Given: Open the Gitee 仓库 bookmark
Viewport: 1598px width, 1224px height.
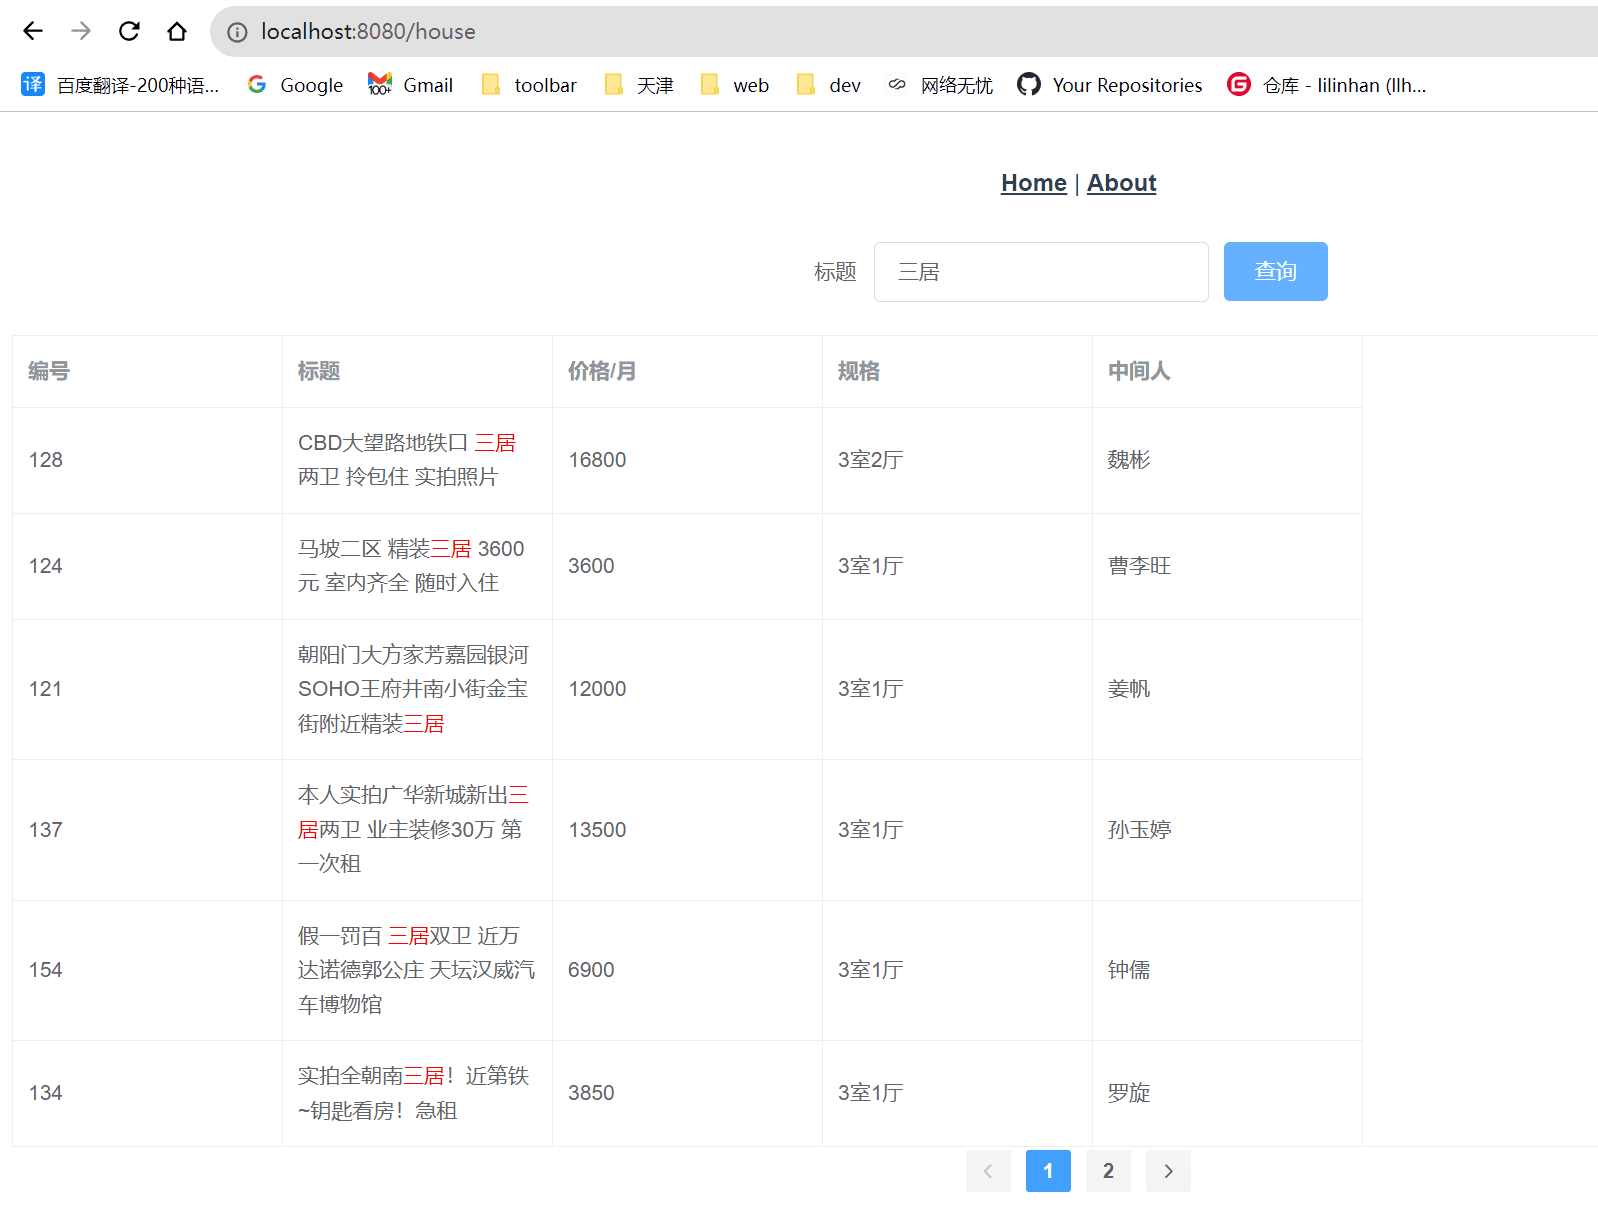Looking at the screenshot, I should coord(1327,85).
